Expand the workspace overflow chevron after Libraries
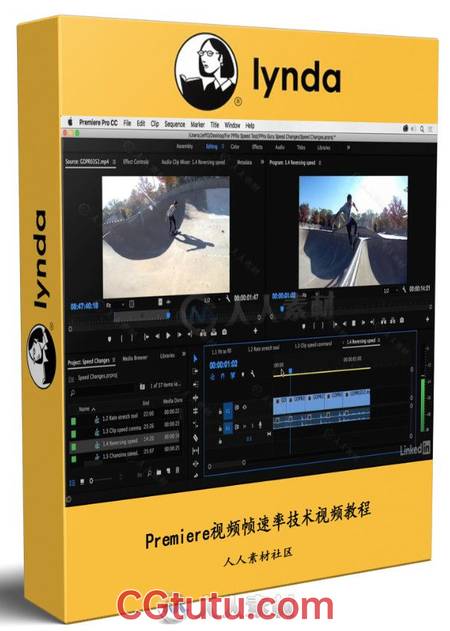Image resolution: width=450 pixels, height=631 pixels. click(x=348, y=148)
